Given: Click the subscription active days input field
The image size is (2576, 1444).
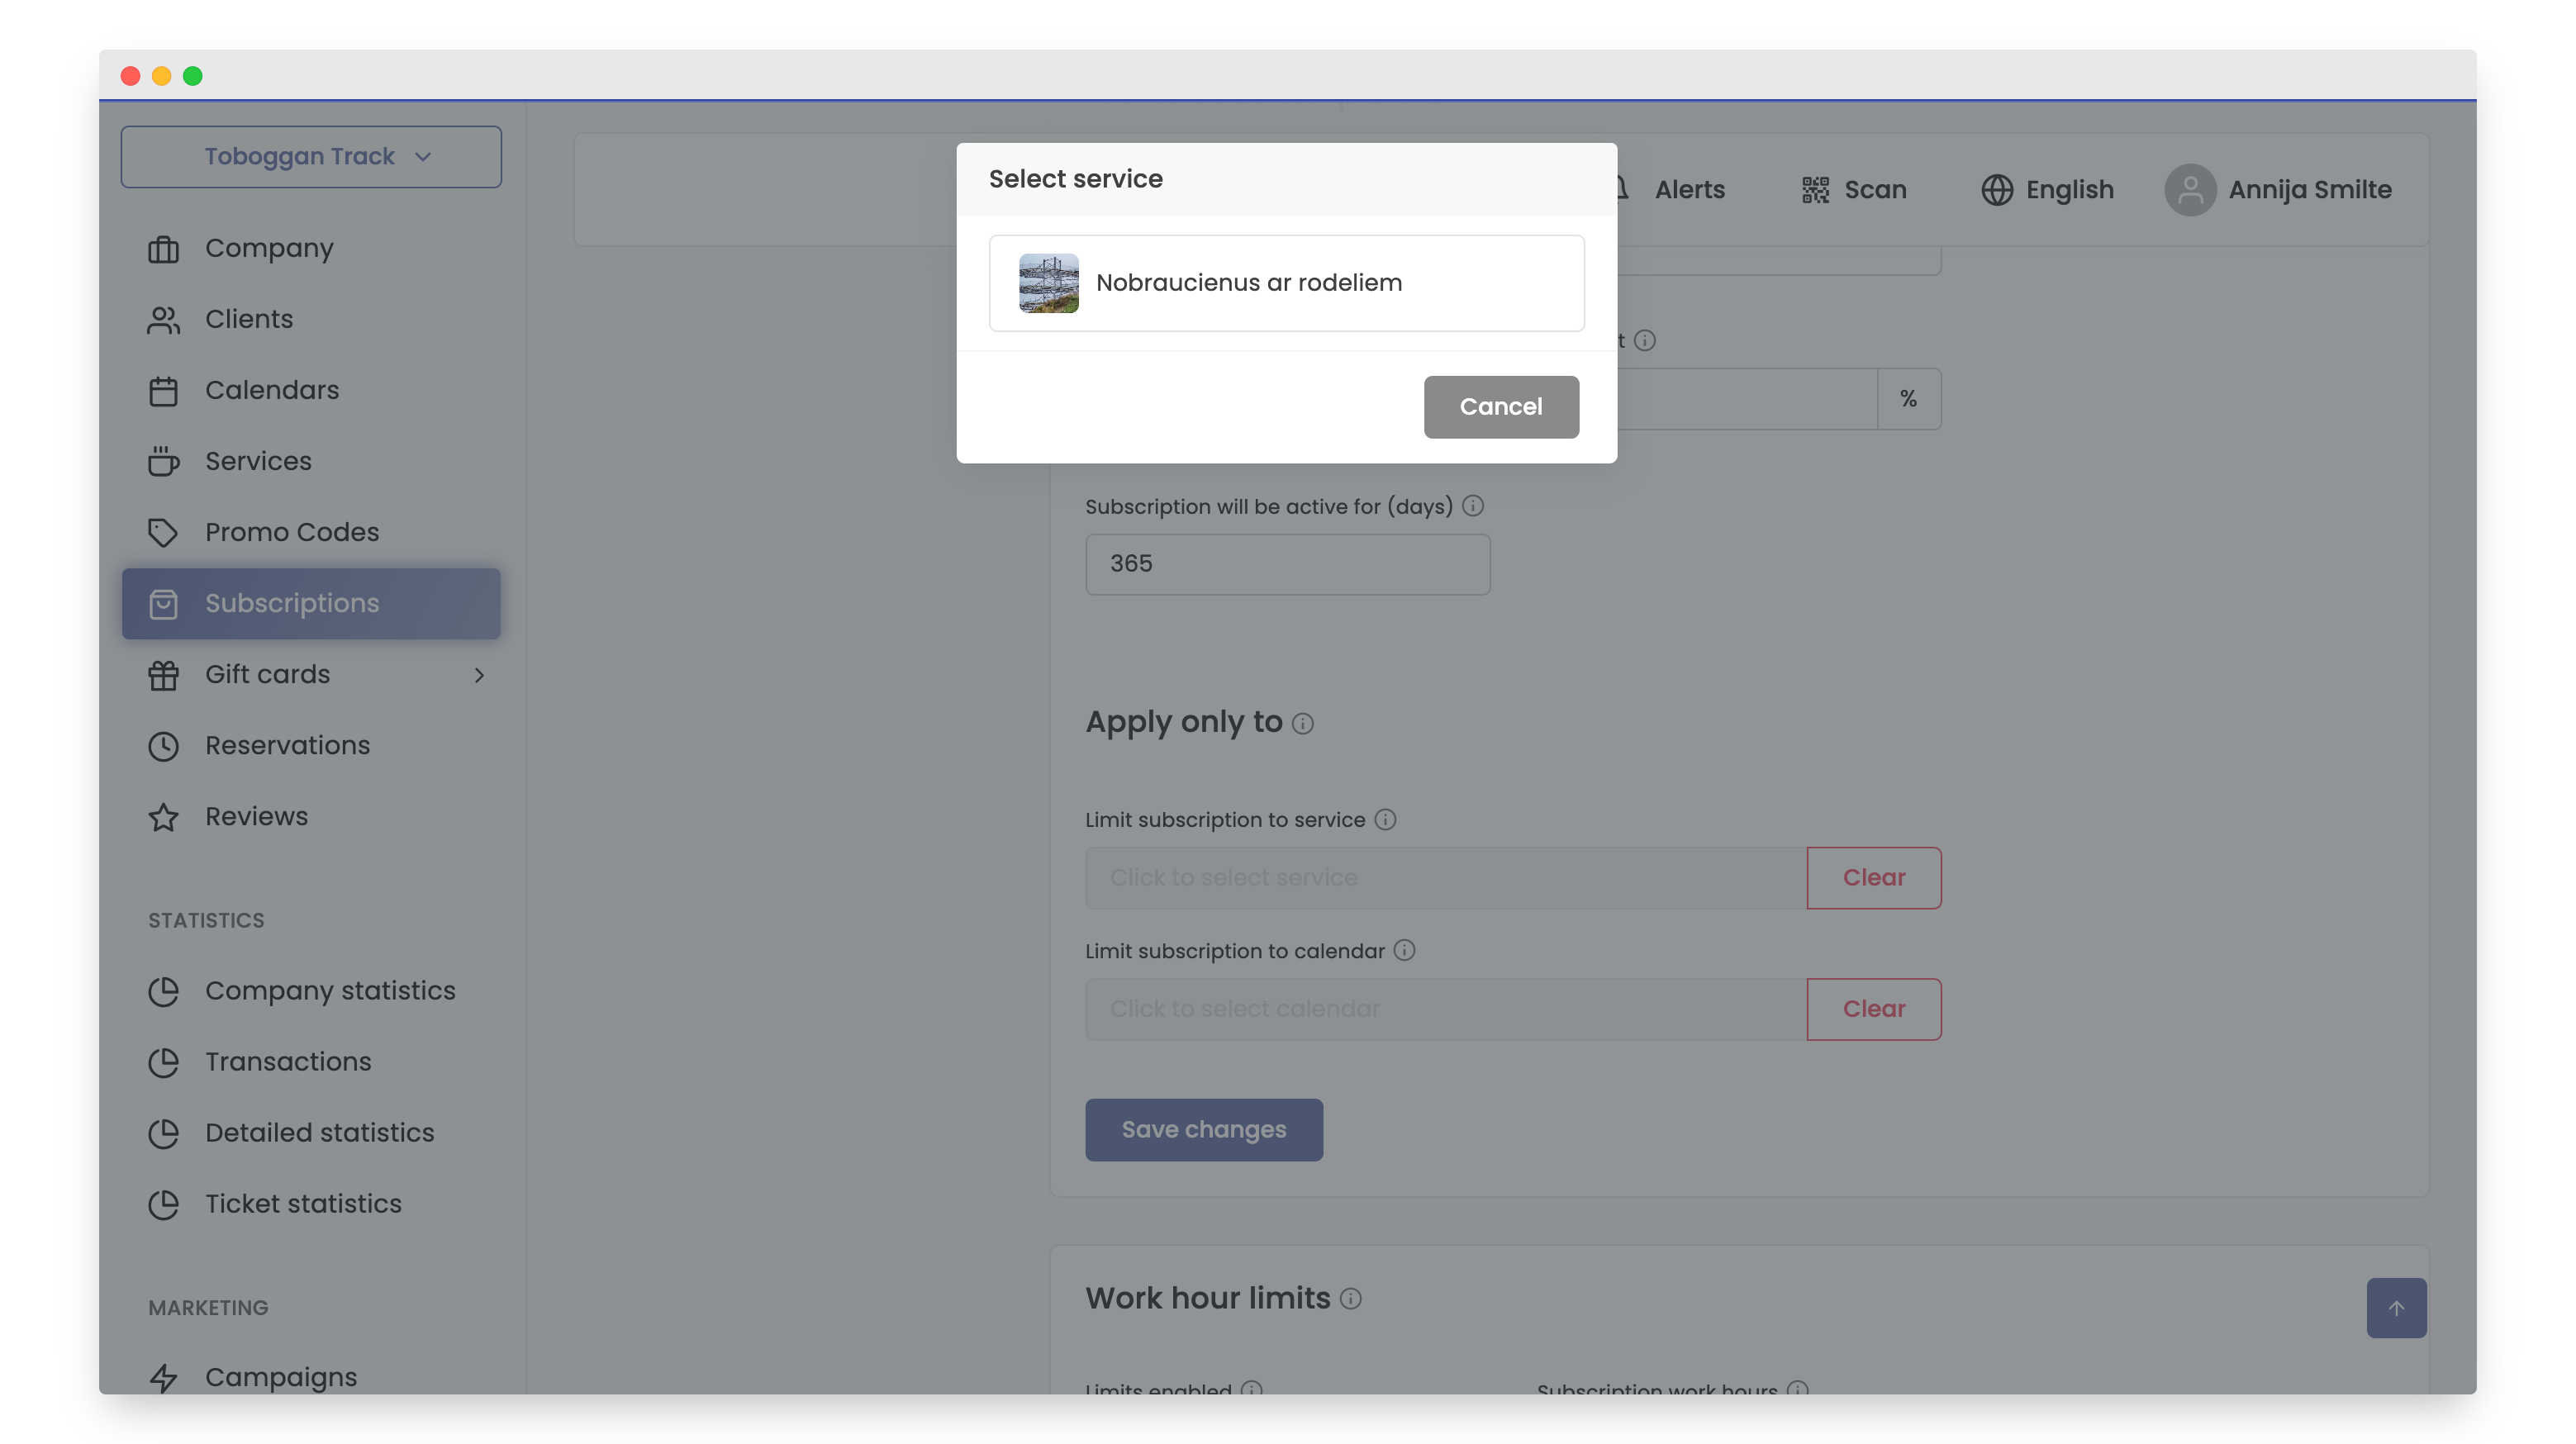Looking at the screenshot, I should coord(1287,564).
